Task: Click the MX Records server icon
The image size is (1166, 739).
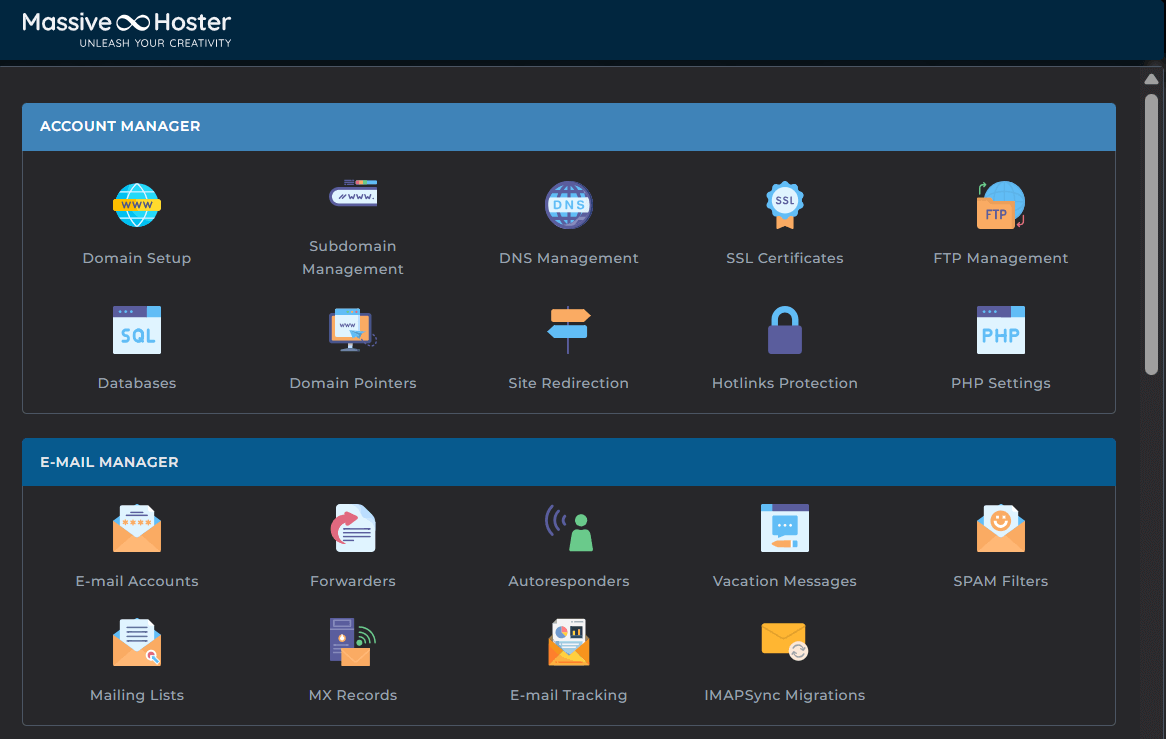Action: [352, 643]
